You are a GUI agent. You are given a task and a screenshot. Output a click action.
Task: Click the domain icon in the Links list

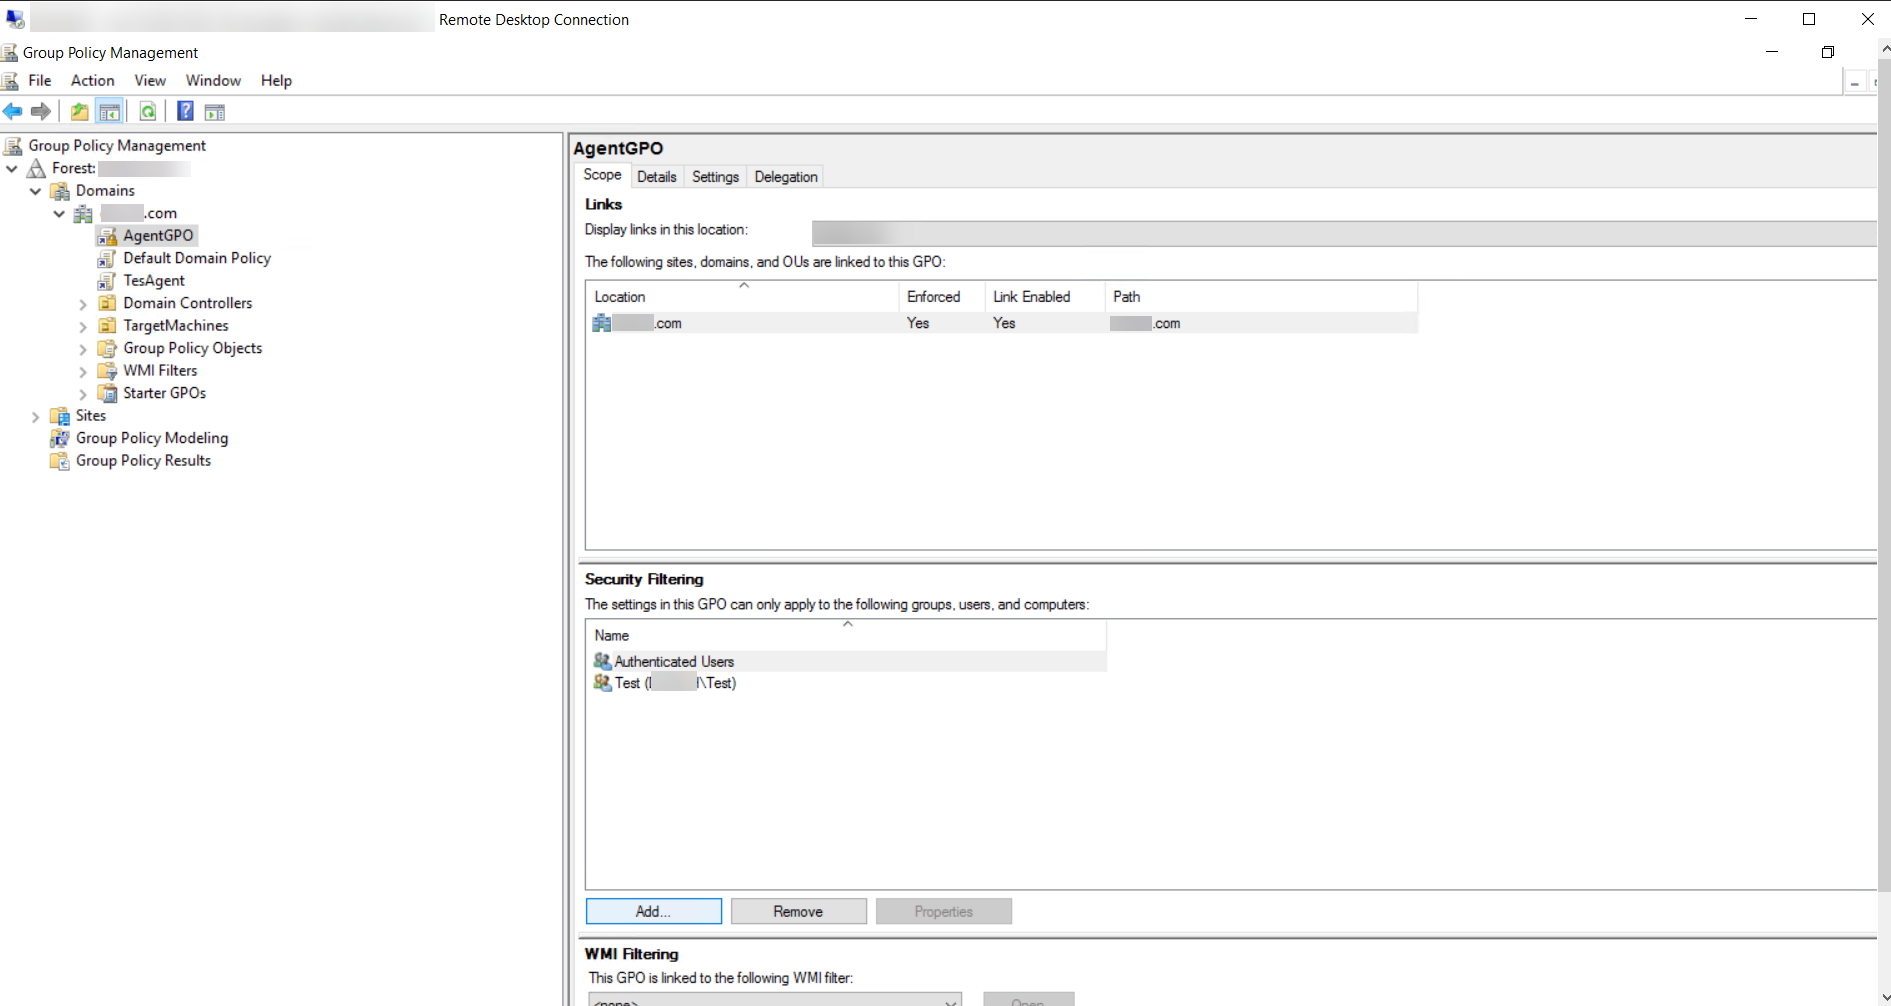click(x=601, y=323)
